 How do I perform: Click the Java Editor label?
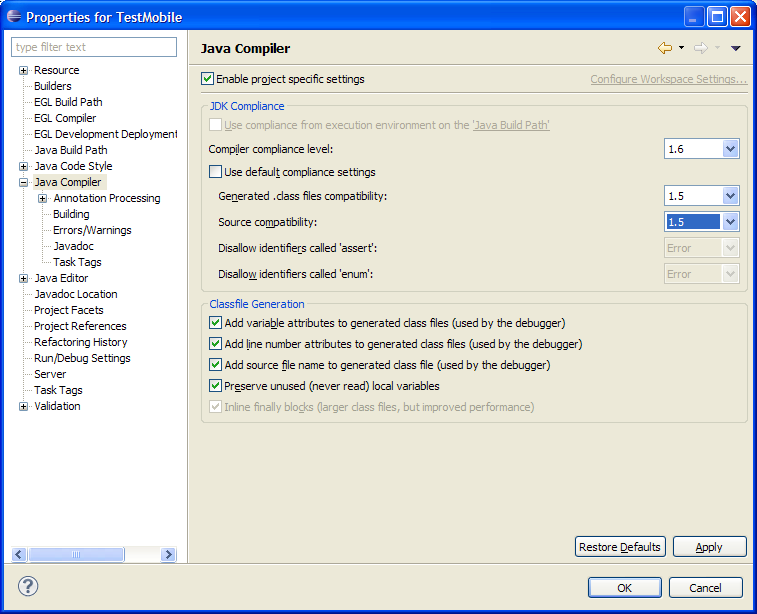tap(61, 278)
